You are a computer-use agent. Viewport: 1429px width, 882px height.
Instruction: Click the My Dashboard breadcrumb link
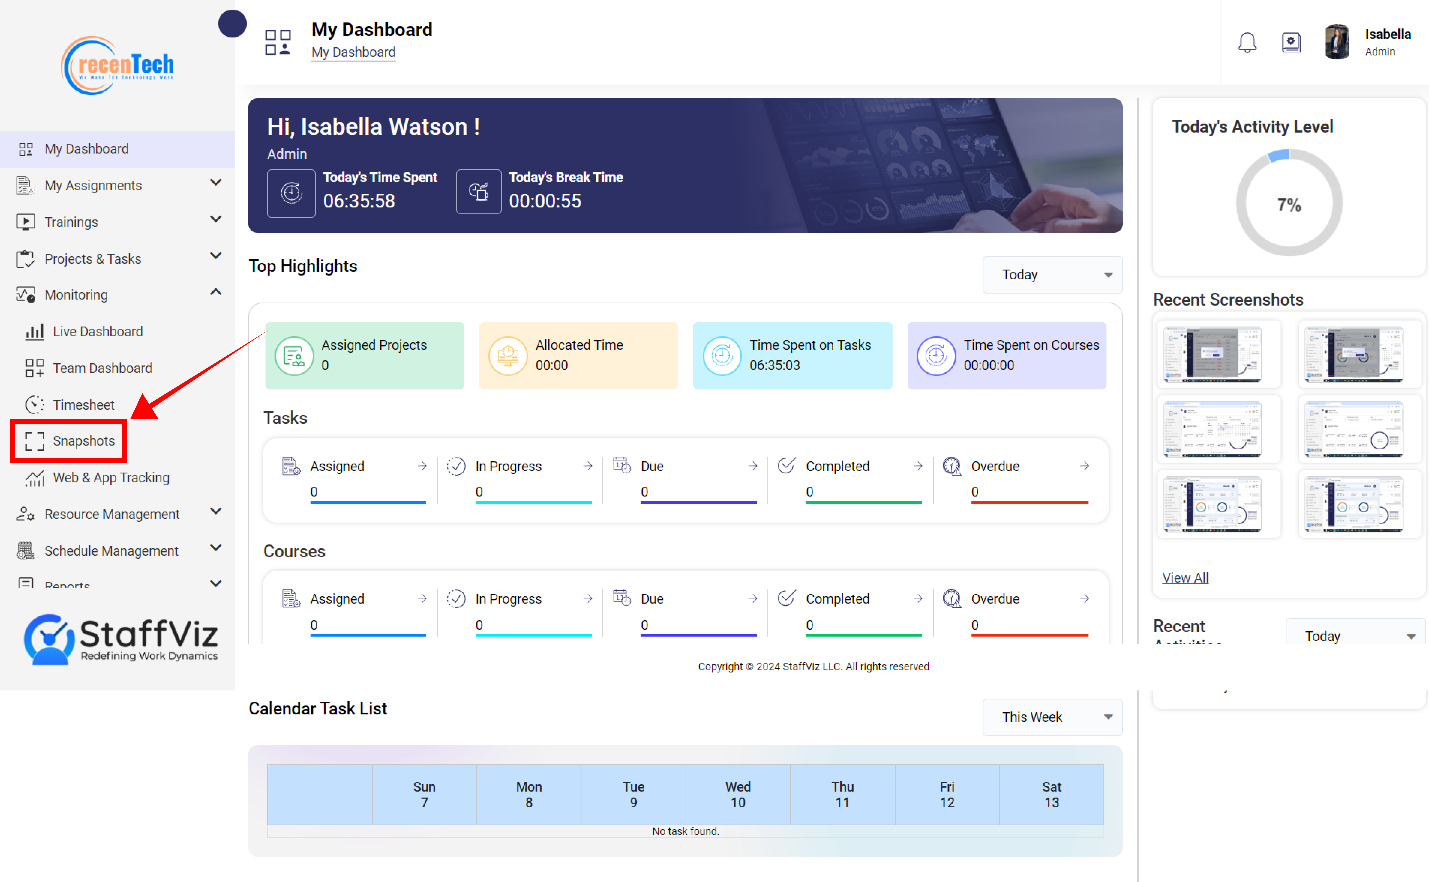353,52
